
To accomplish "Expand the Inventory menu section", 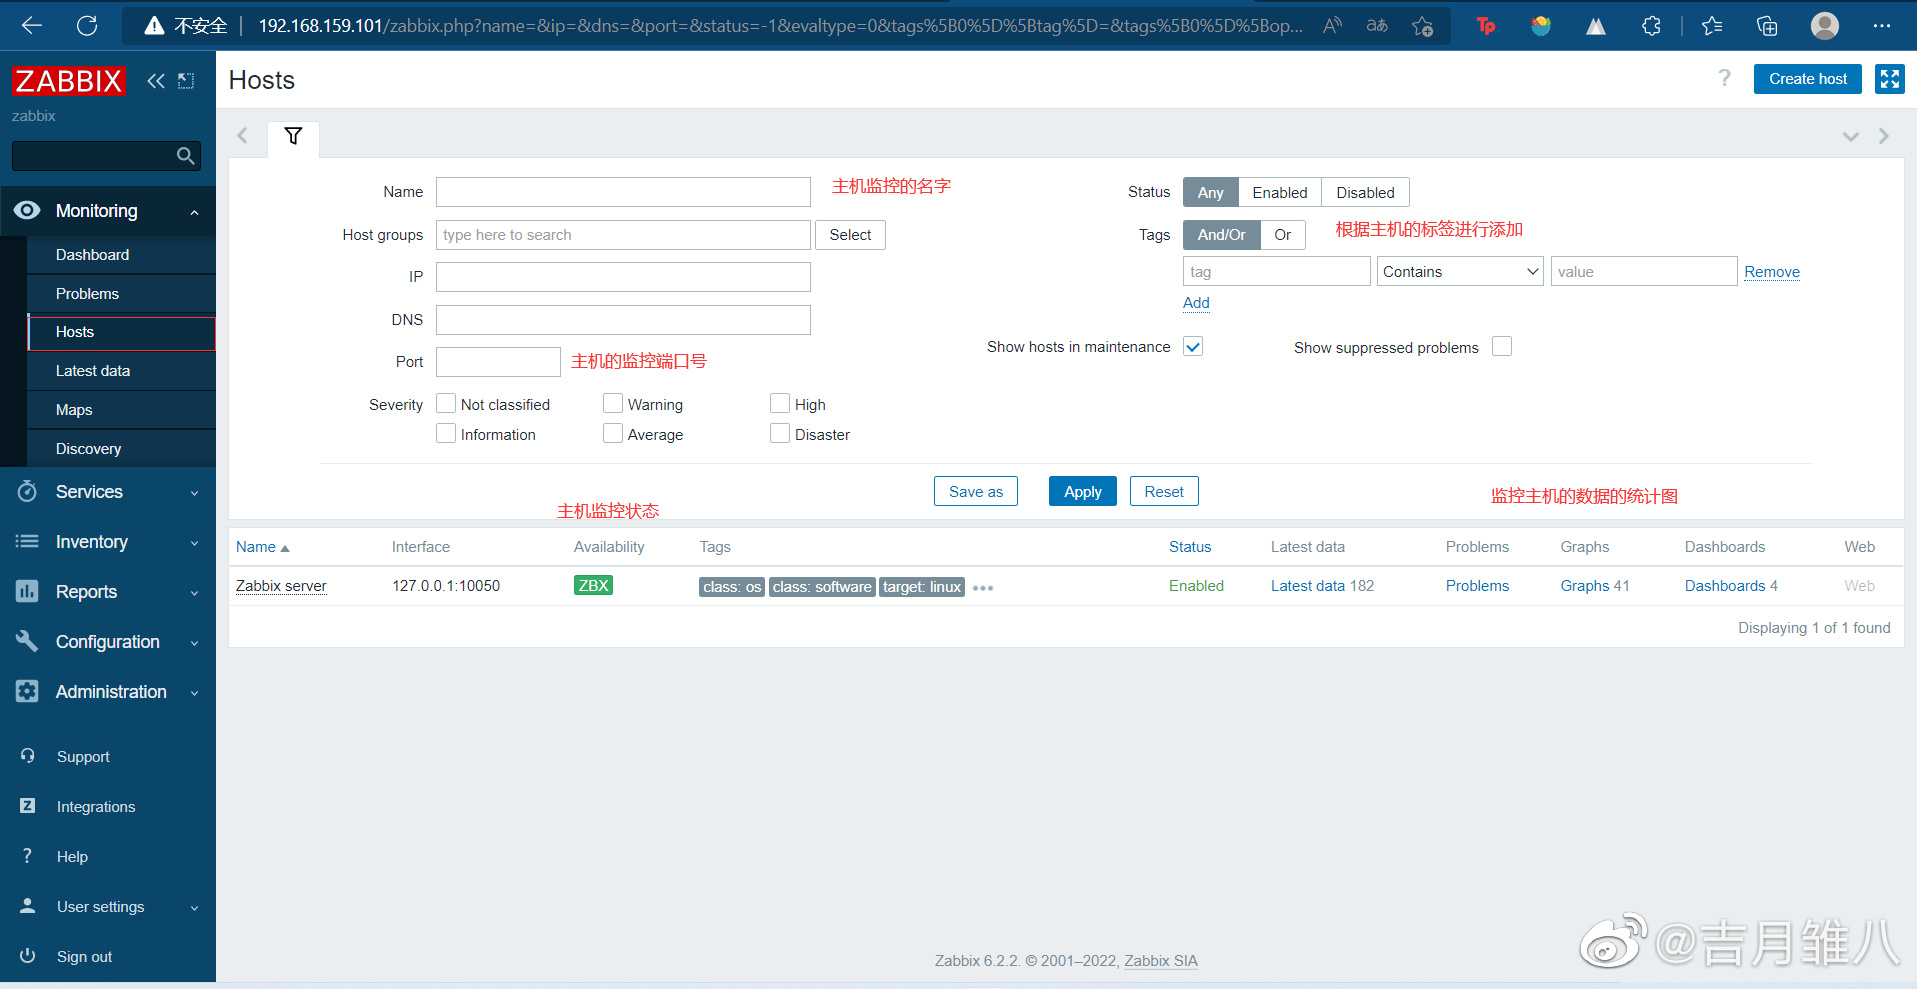I will tap(108, 542).
